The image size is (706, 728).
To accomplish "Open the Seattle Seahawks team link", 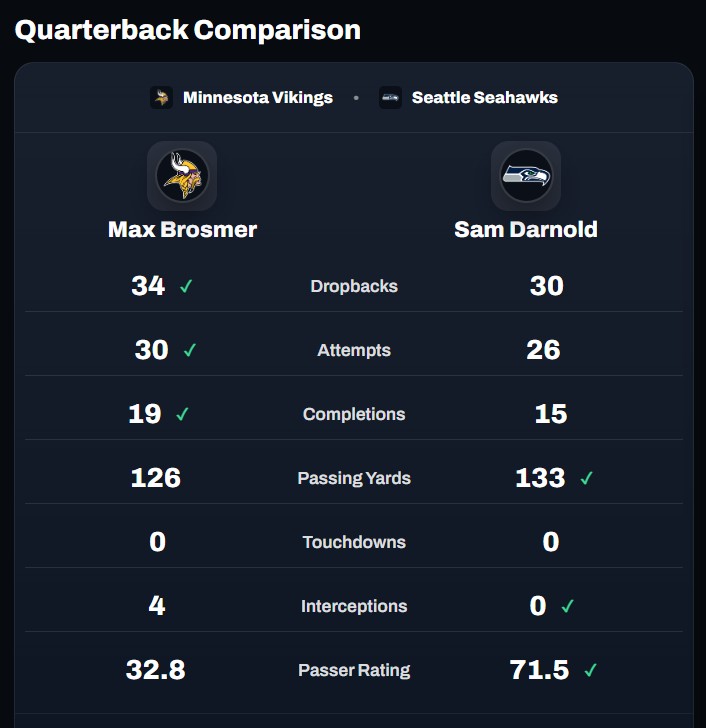I will (x=485, y=98).
